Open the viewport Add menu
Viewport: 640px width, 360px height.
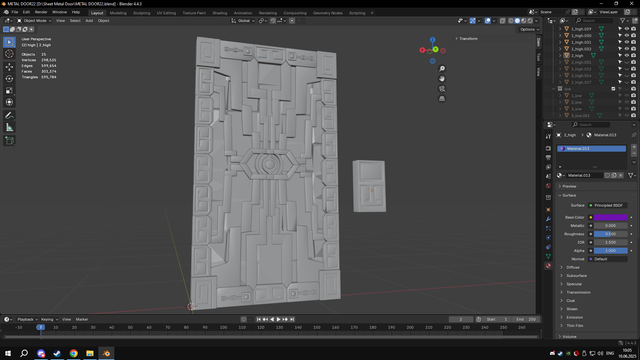pyautogui.click(x=89, y=21)
